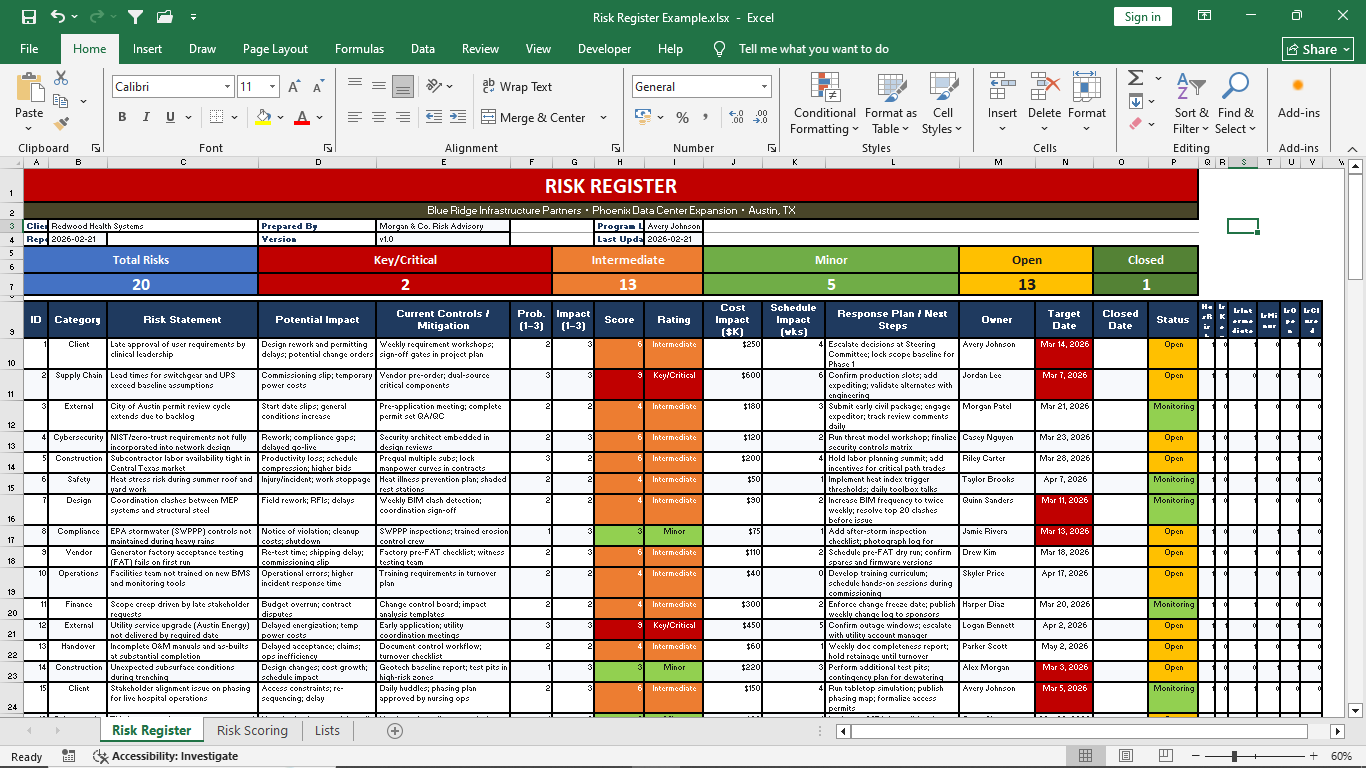The width and height of the screenshot is (1366, 768).
Task: Click the Share button
Action: pos(1318,49)
